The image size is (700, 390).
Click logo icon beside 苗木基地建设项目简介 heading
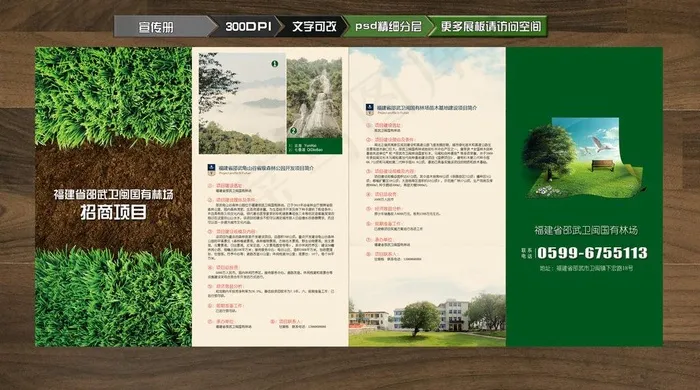pyautogui.click(x=370, y=109)
